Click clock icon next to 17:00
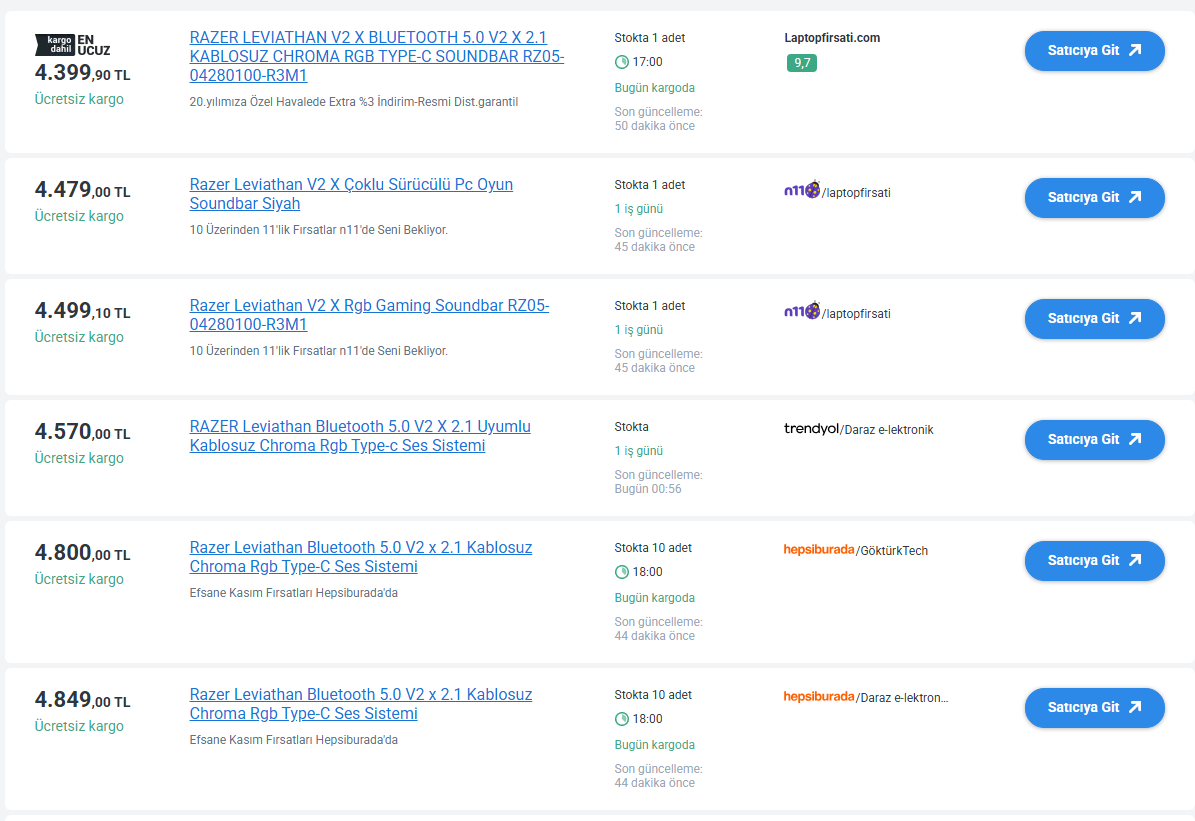The image size is (1195, 821). 622,62
